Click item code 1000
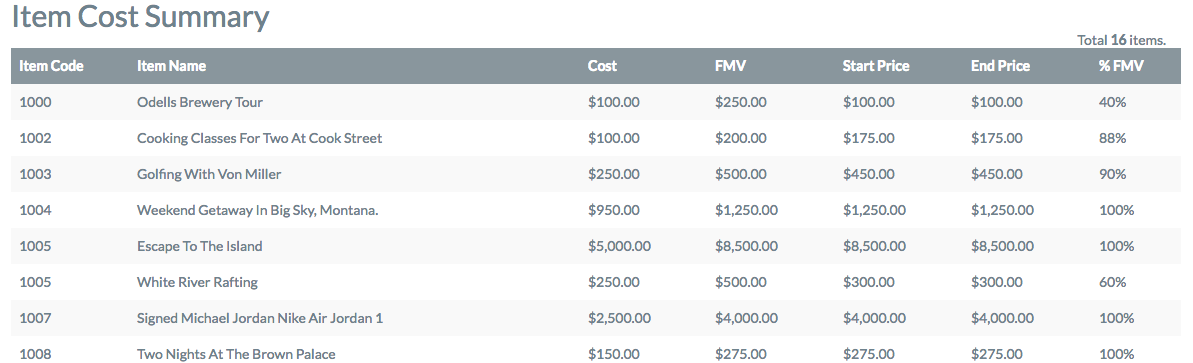 (x=35, y=102)
